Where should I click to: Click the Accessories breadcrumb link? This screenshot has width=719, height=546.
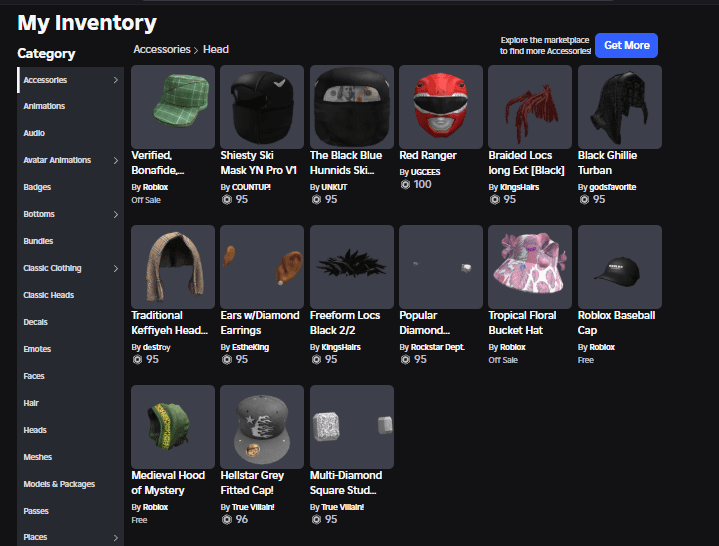click(161, 49)
